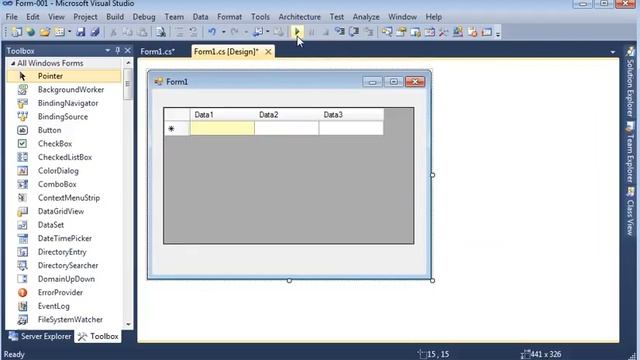Click the Data2 column header
This screenshot has width=640, height=360.
coord(287,115)
